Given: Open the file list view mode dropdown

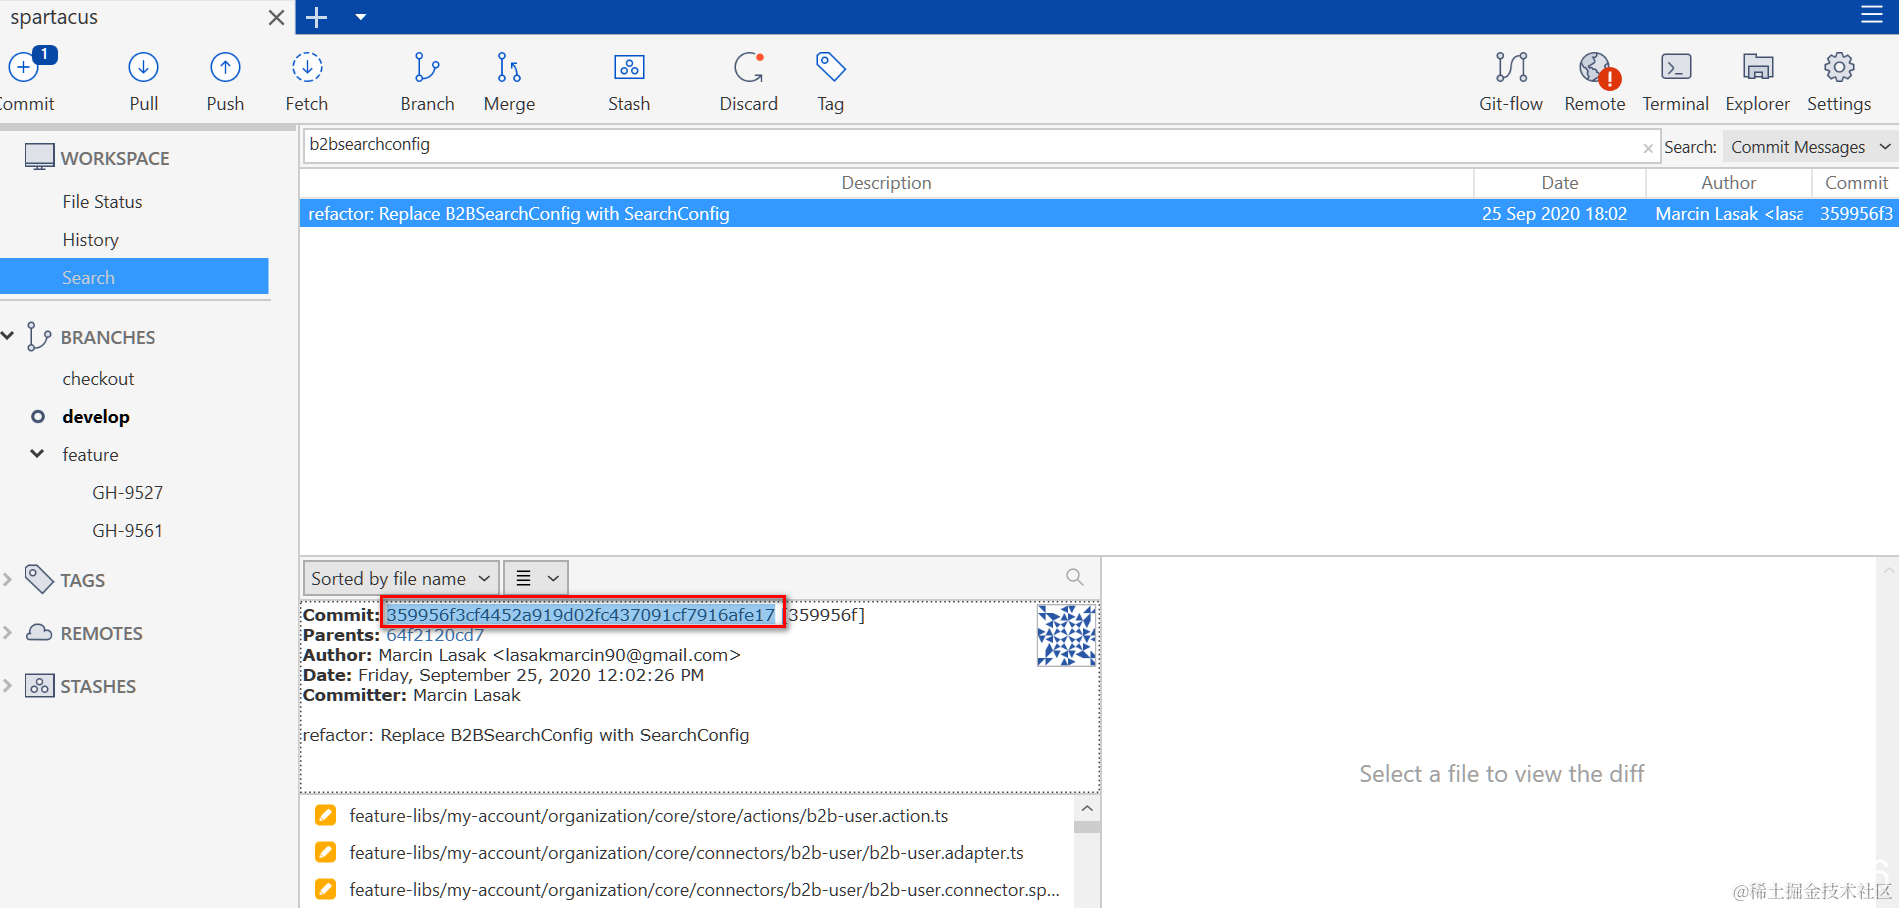Looking at the screenshot, I should click(x=536, y=578).
